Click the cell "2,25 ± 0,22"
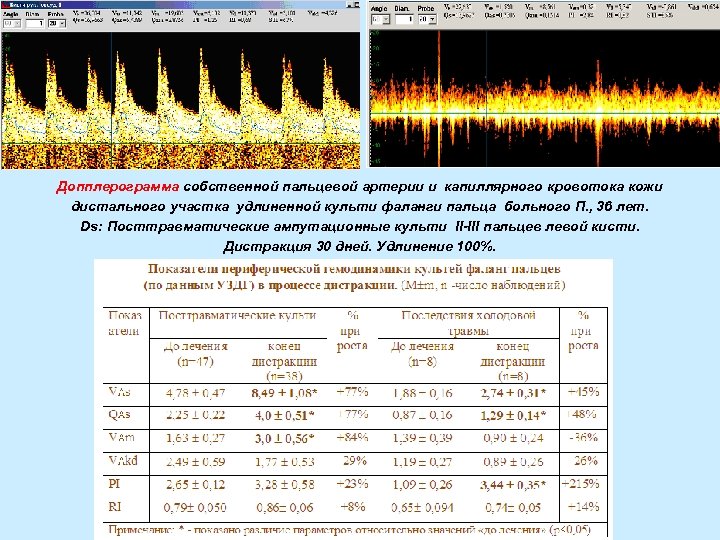Image resolution: width=720 pixels, height=540 pixels. [x=196, y=415]
